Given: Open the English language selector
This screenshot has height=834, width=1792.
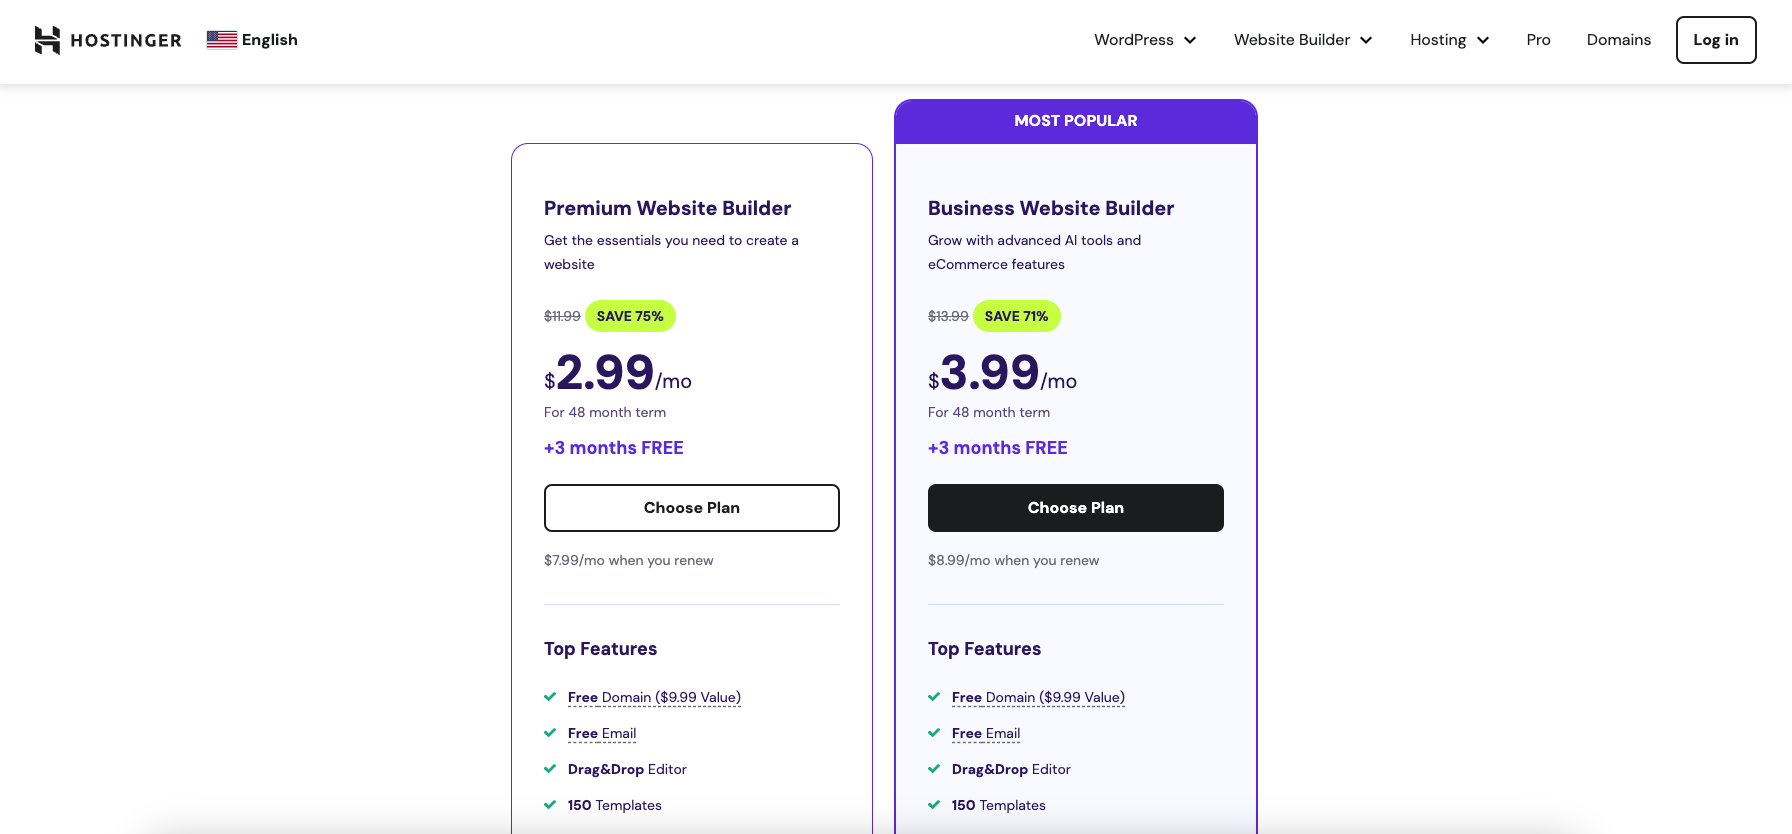Looking at the screenshot, I should [x=252, y=40].
